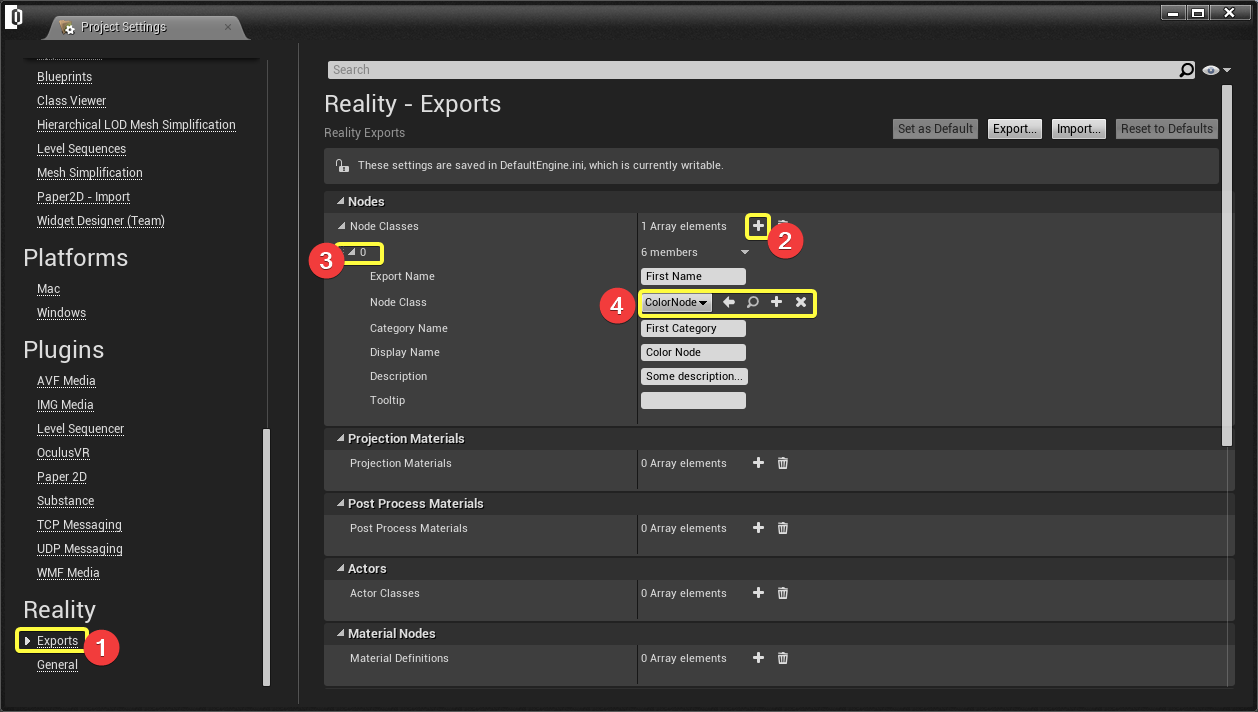Open the 6 members dropdown arrow
Screen dimensions: 1258x712
[744, 253]
